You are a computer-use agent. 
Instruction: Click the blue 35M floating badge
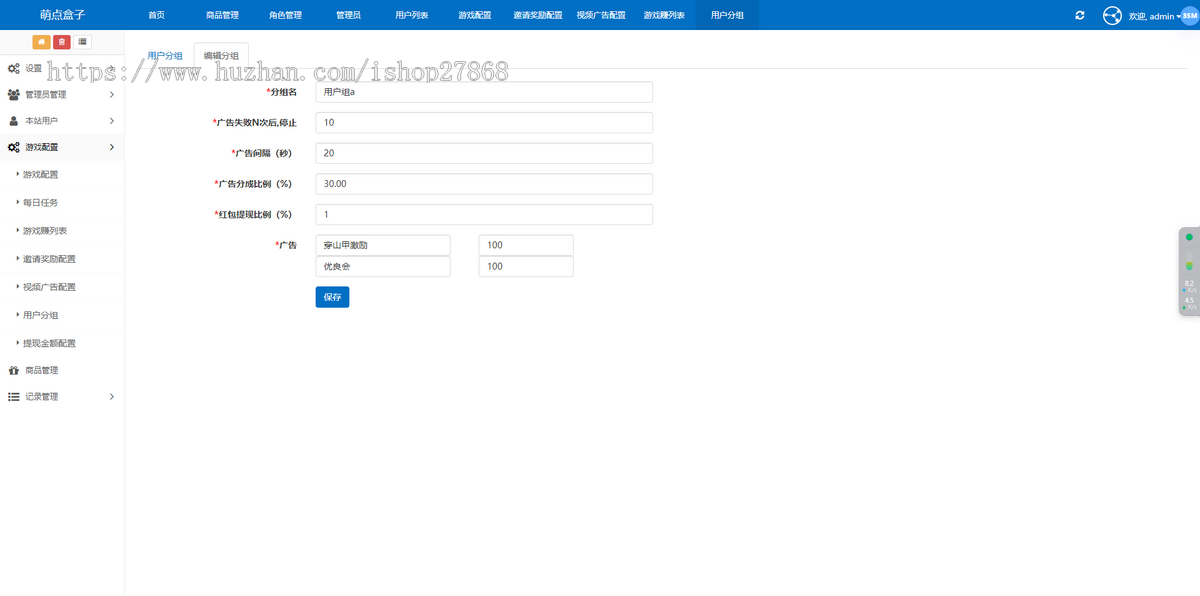coord(1189,16)
